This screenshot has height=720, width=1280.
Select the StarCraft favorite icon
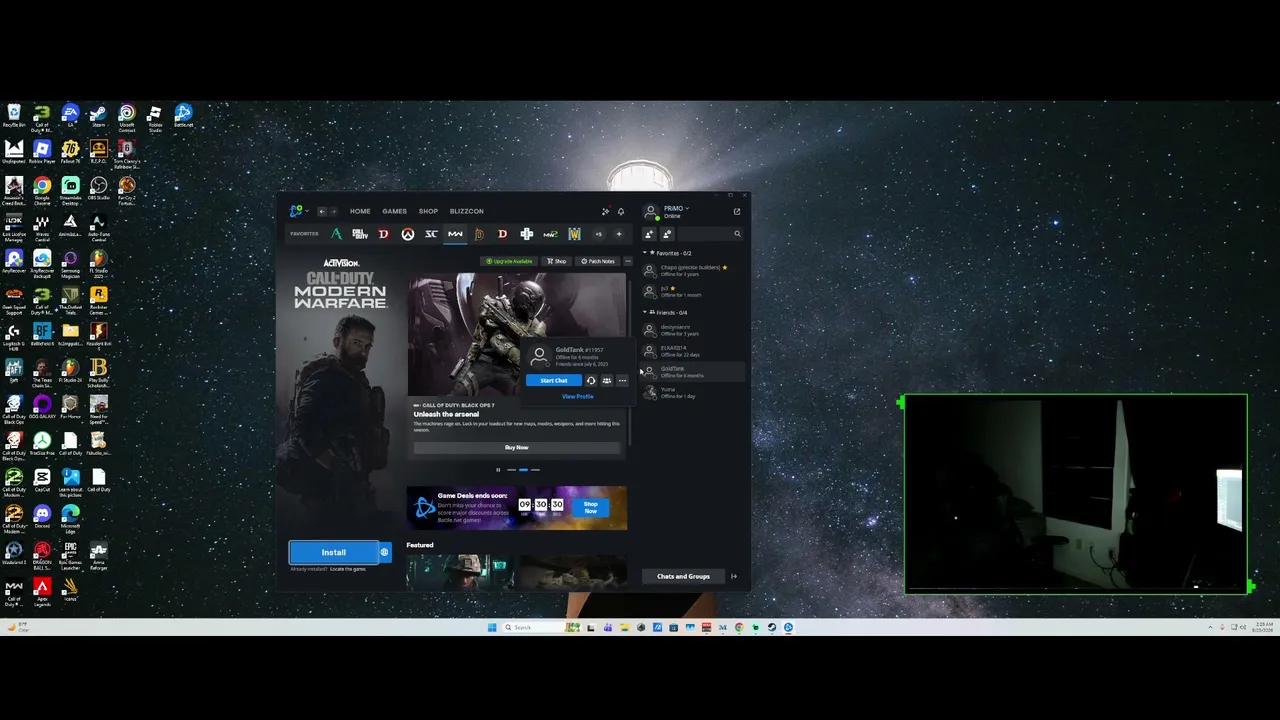pyautogui.click(x=431, y=234)
